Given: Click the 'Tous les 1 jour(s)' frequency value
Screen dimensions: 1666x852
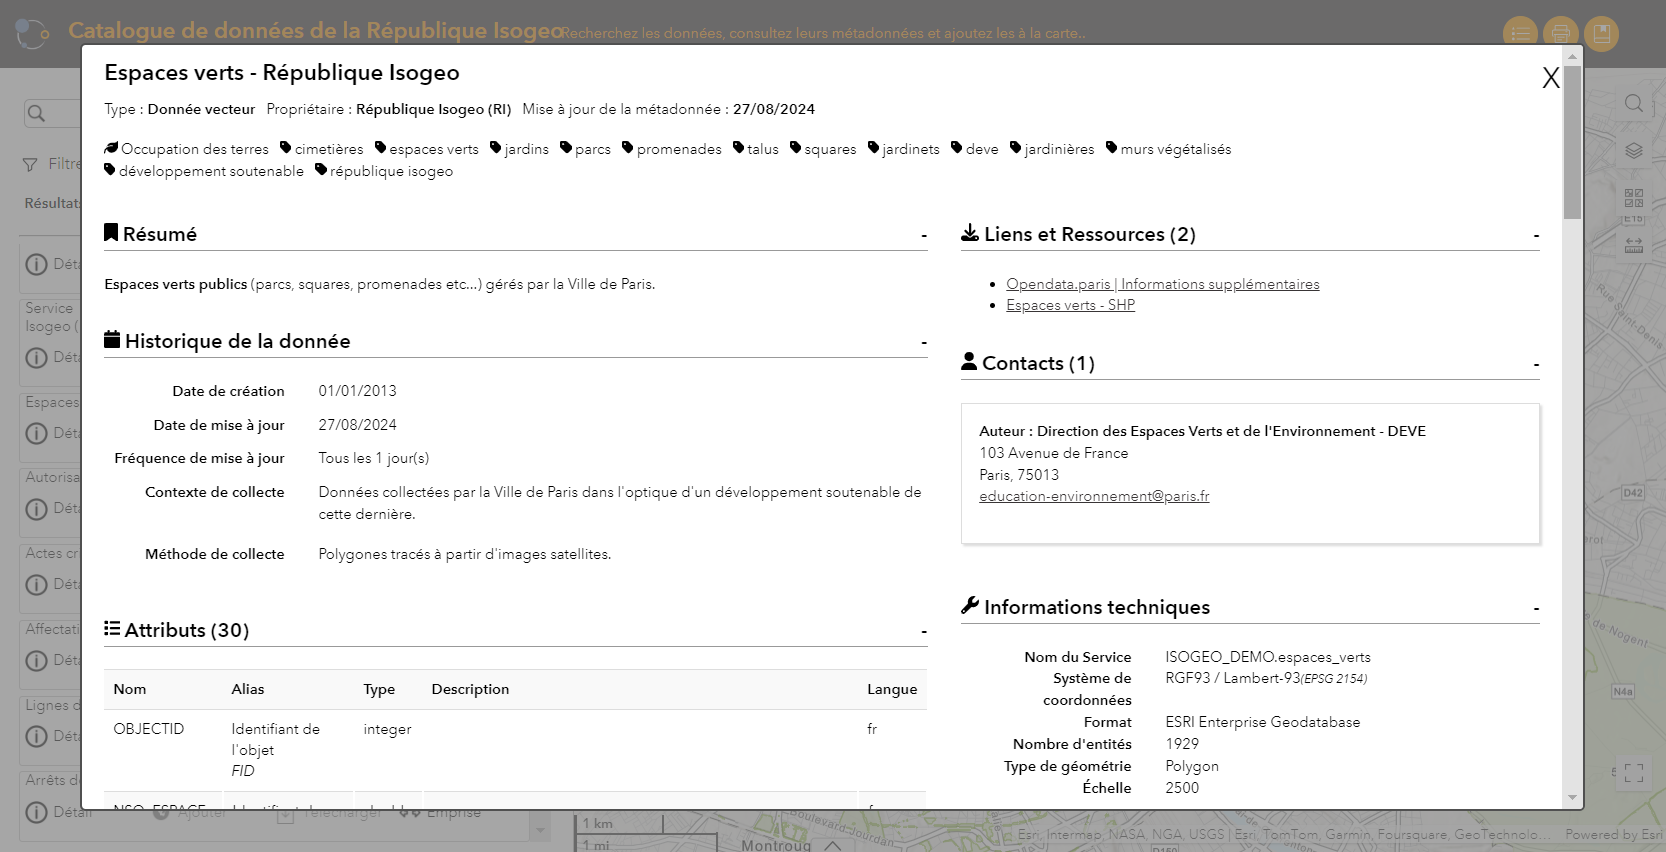Looking at the screenshot, I should point(374,458).
